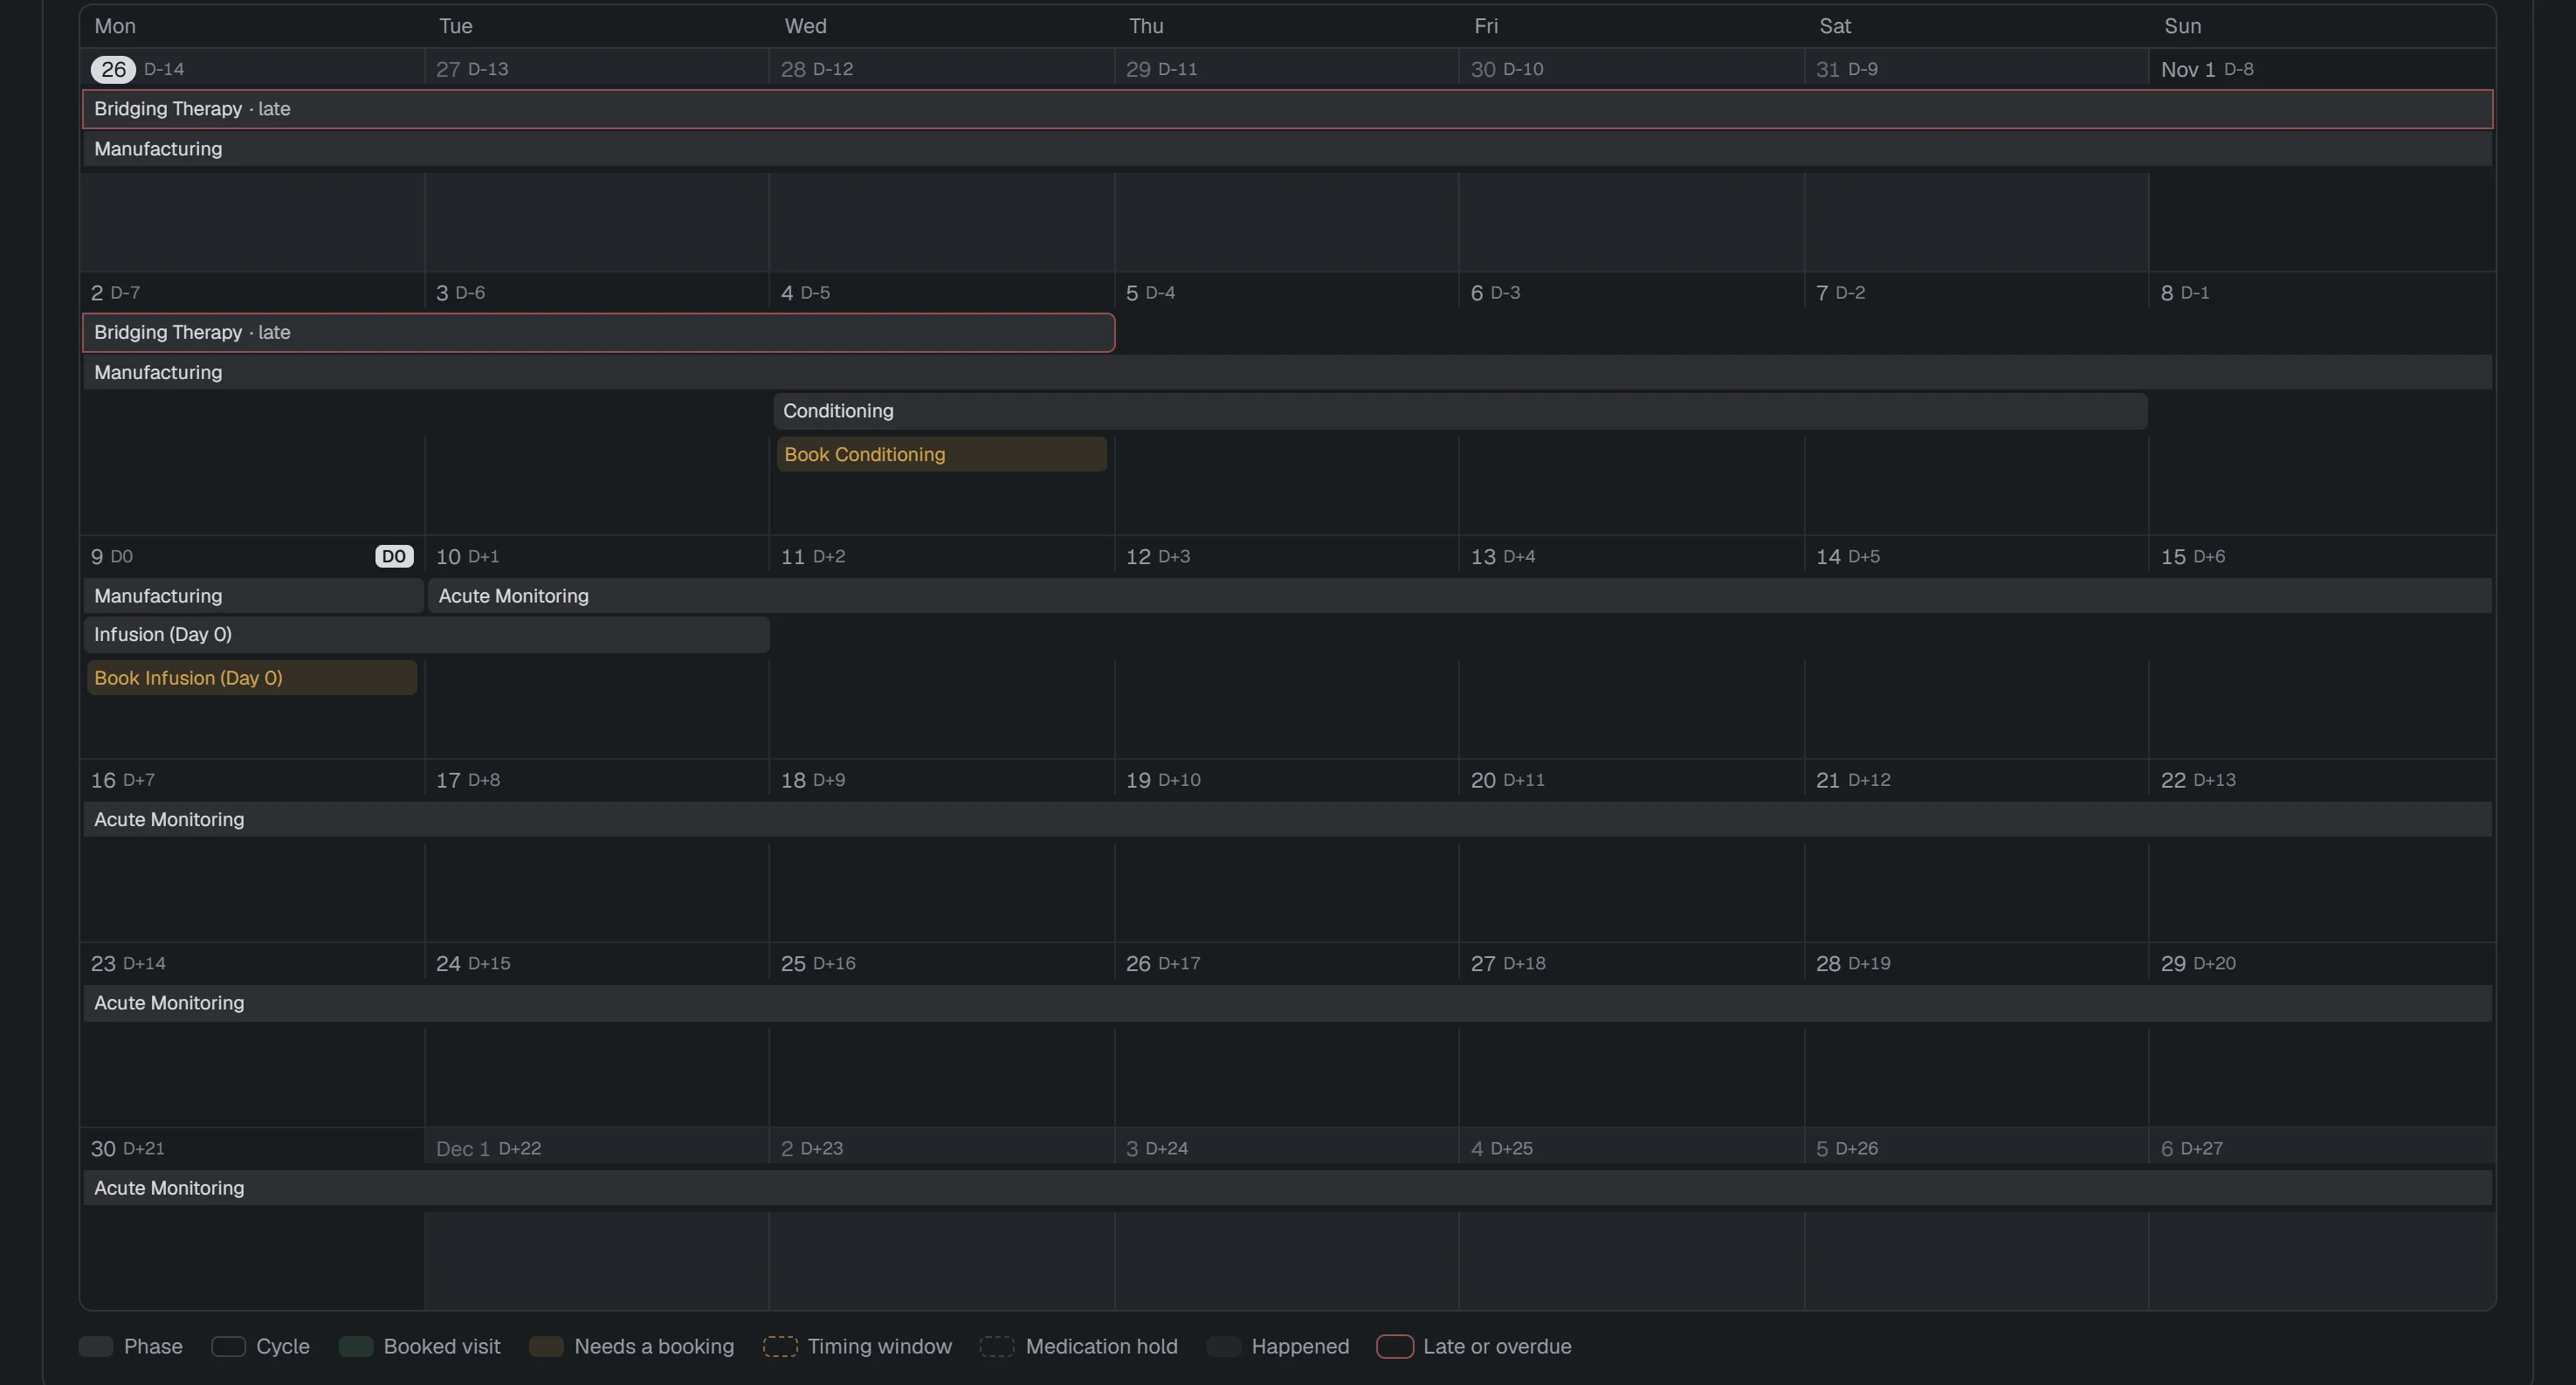Click date 4 D-5 header
2576x1385 pixels.
click(805, 293)
